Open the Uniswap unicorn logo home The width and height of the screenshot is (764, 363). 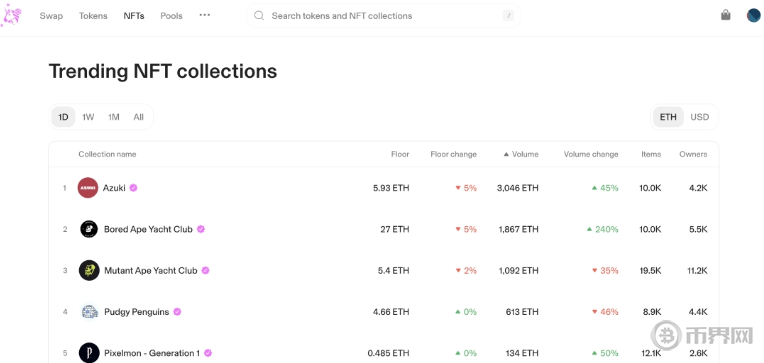coord(11,15)
